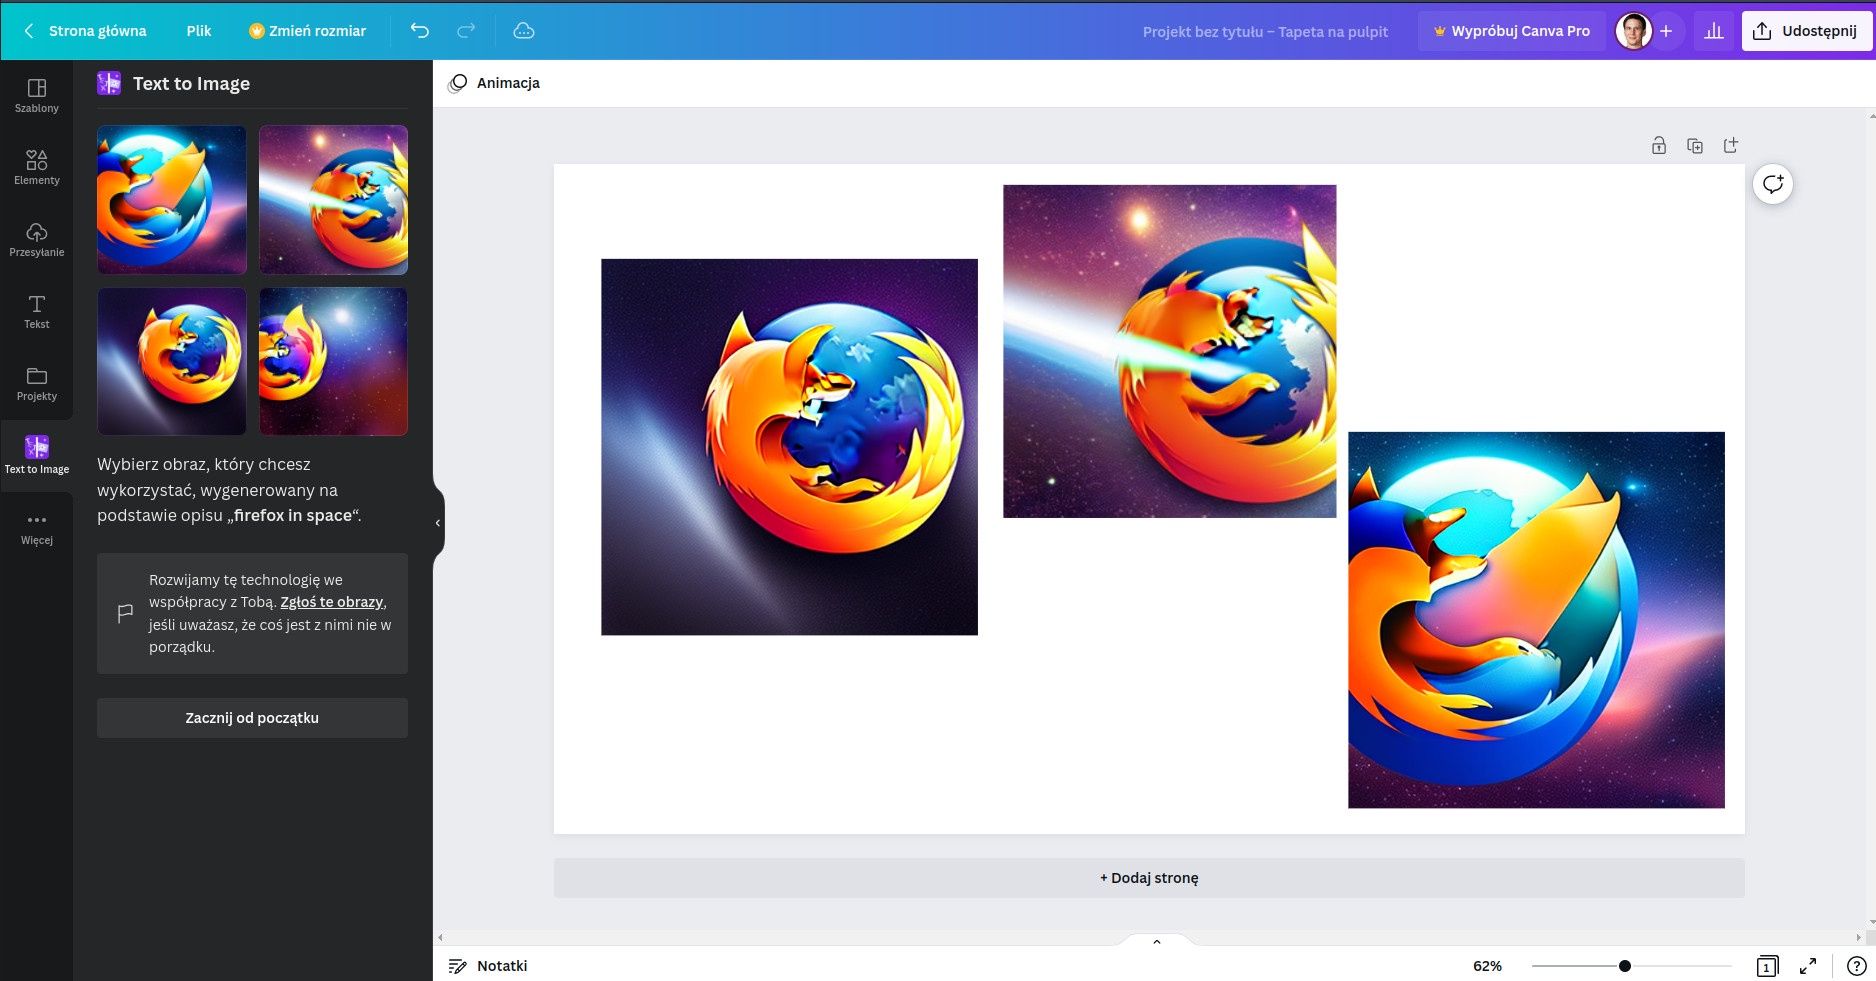
Task: Select bottom-left generated Firefox thumbnail
Action: click(172, 362)
